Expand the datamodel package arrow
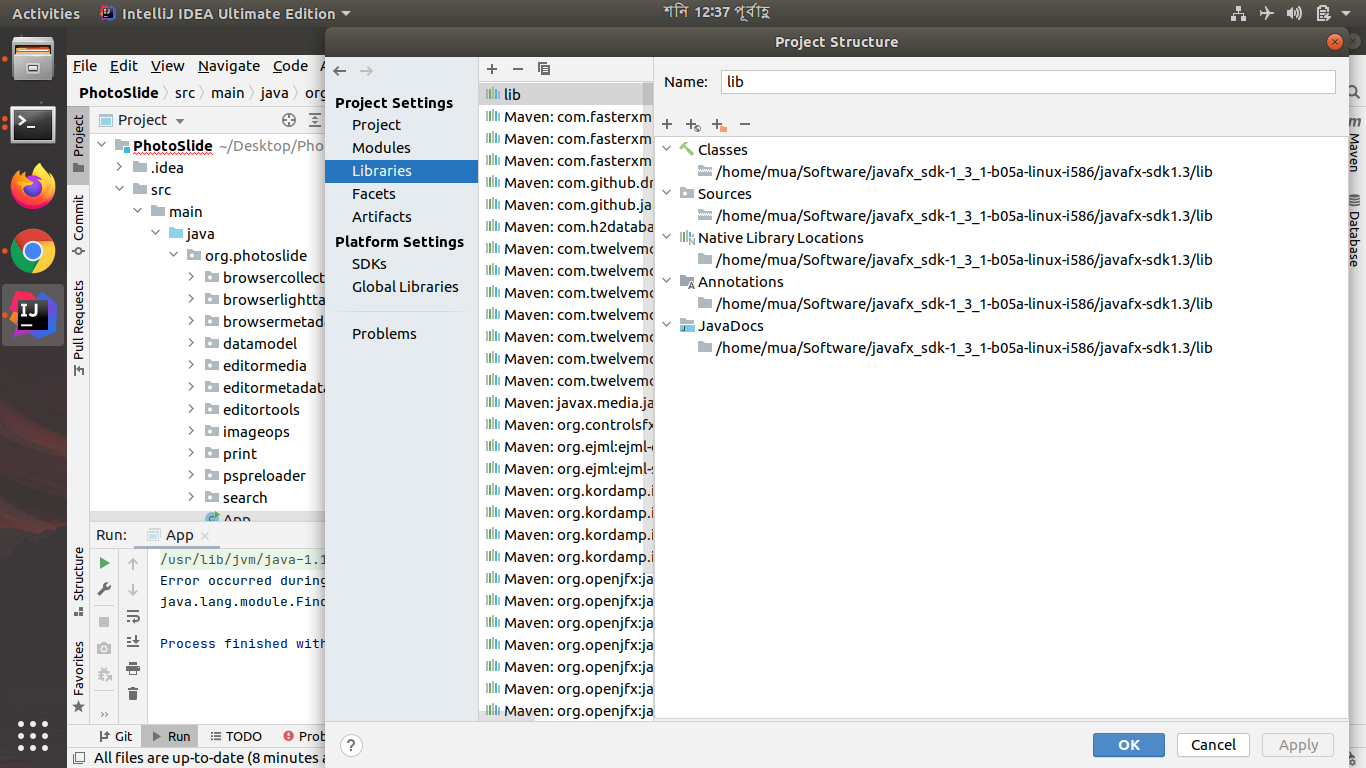The image size is (1366, 768). [191, 344]
